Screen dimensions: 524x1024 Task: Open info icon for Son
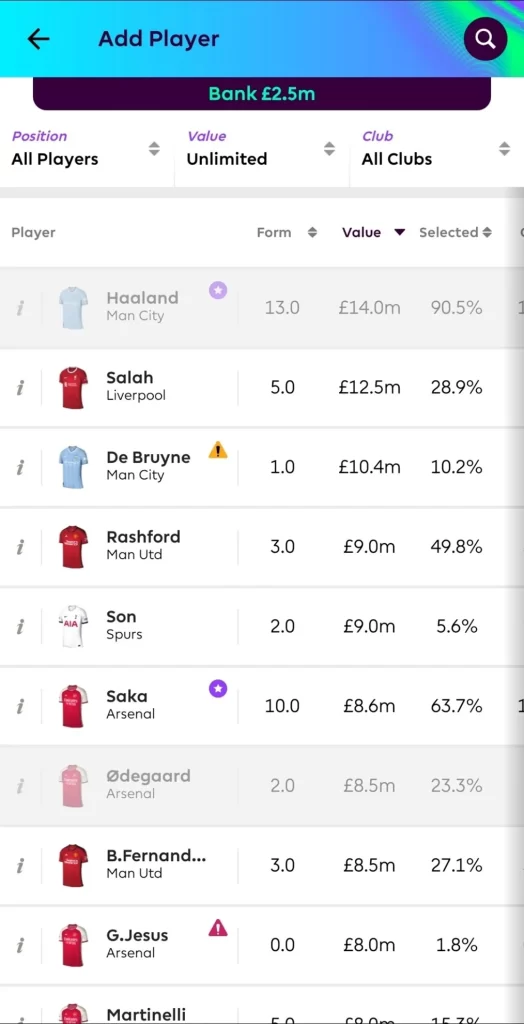coord(20,627)
